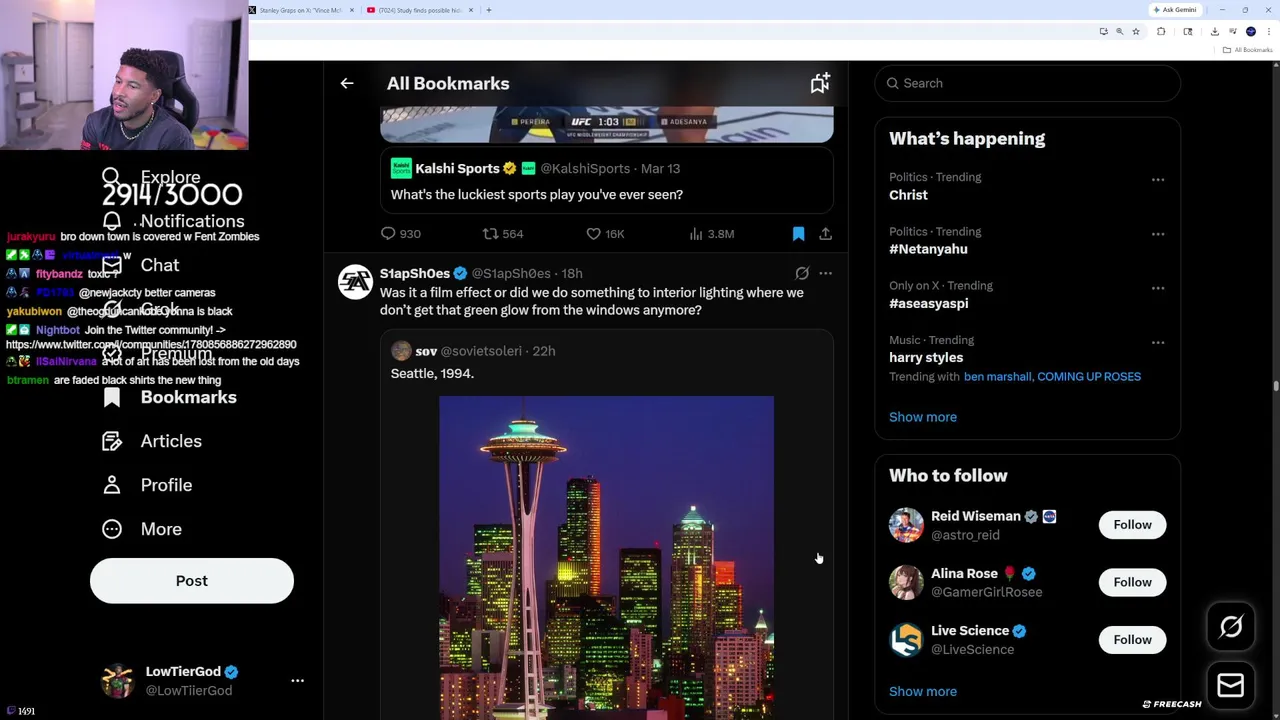Open the Christ trending topic
This screenshot has width=1280, height=720.
click(908, 195)
